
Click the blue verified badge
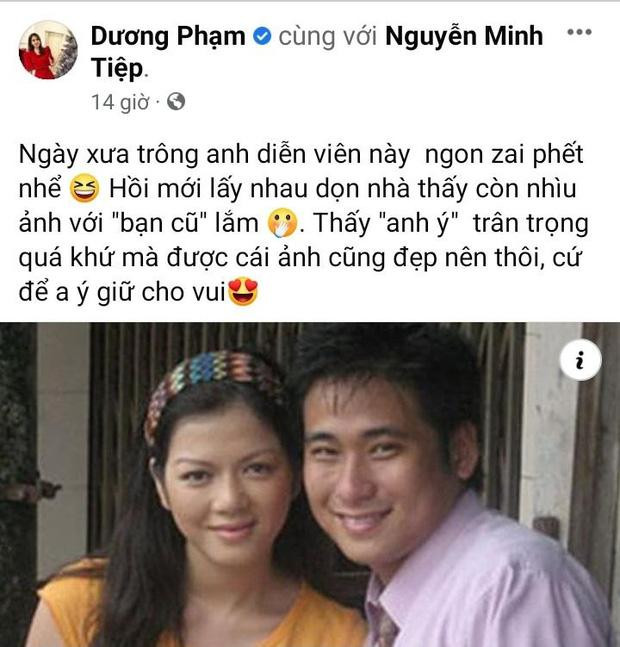(262, 36)
